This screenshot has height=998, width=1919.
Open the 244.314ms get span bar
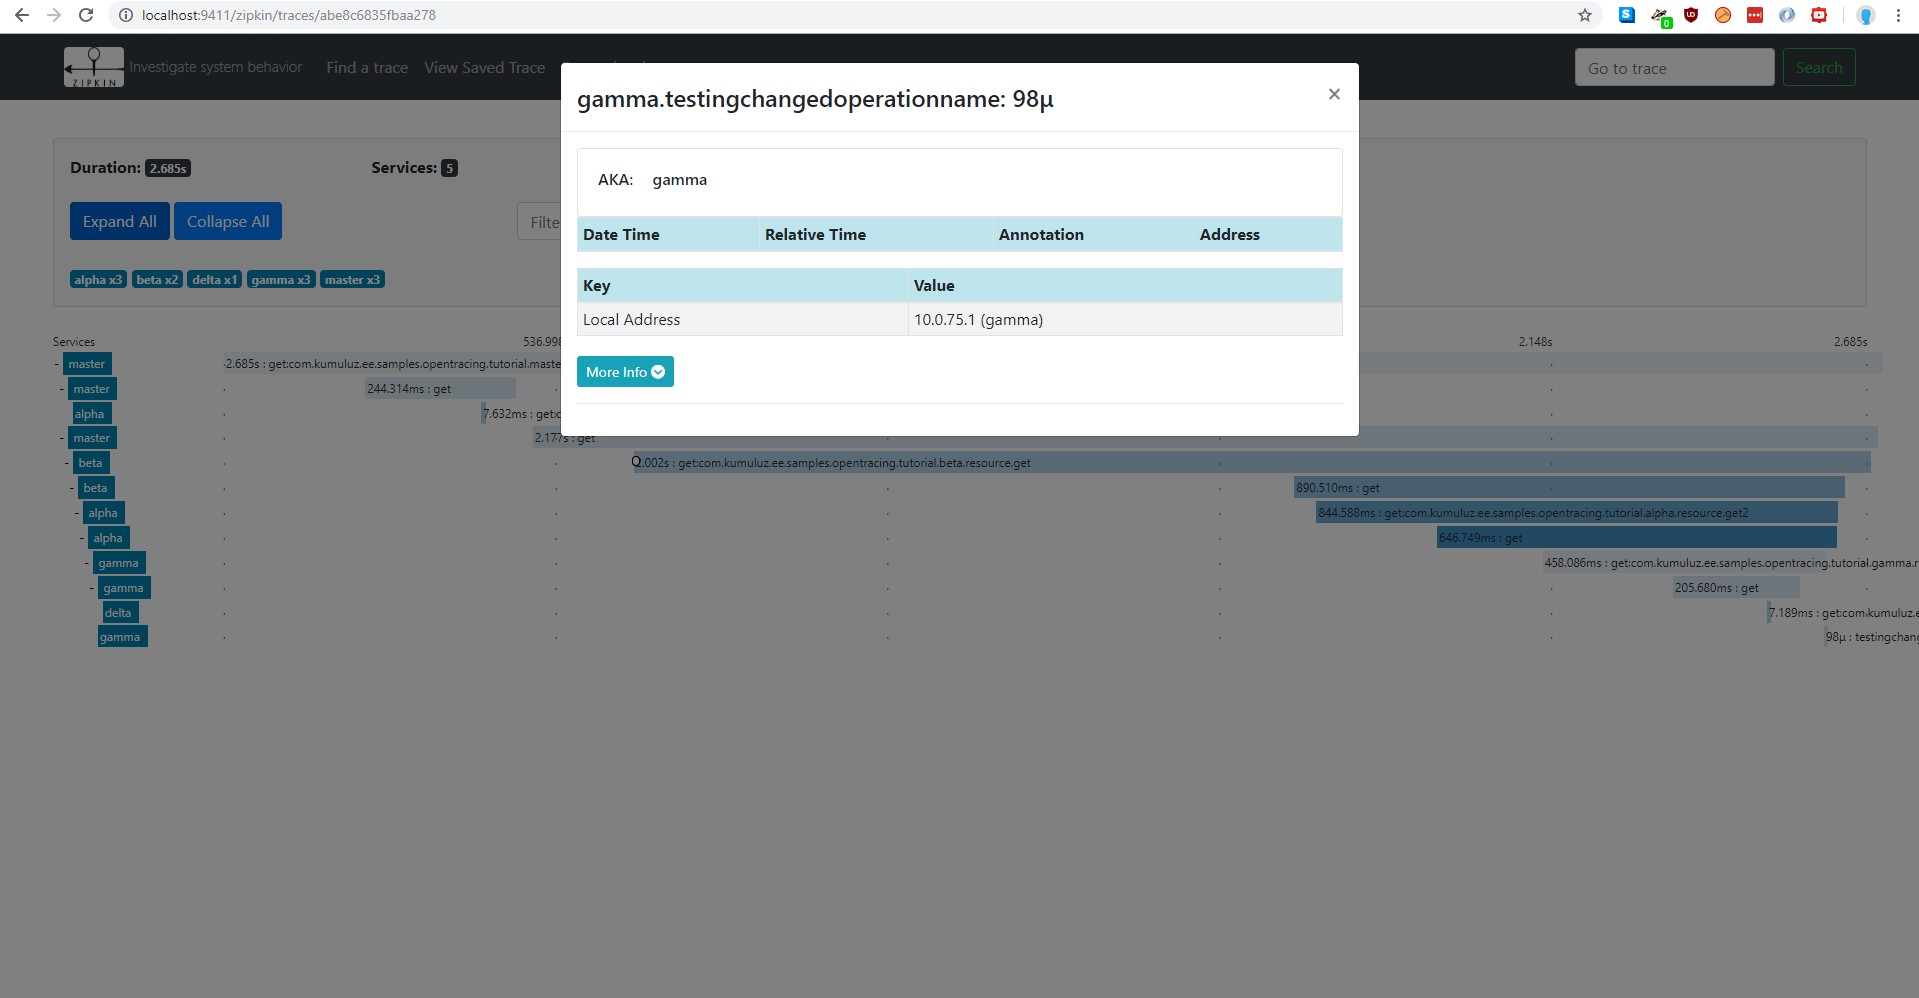tap(440, 389)
